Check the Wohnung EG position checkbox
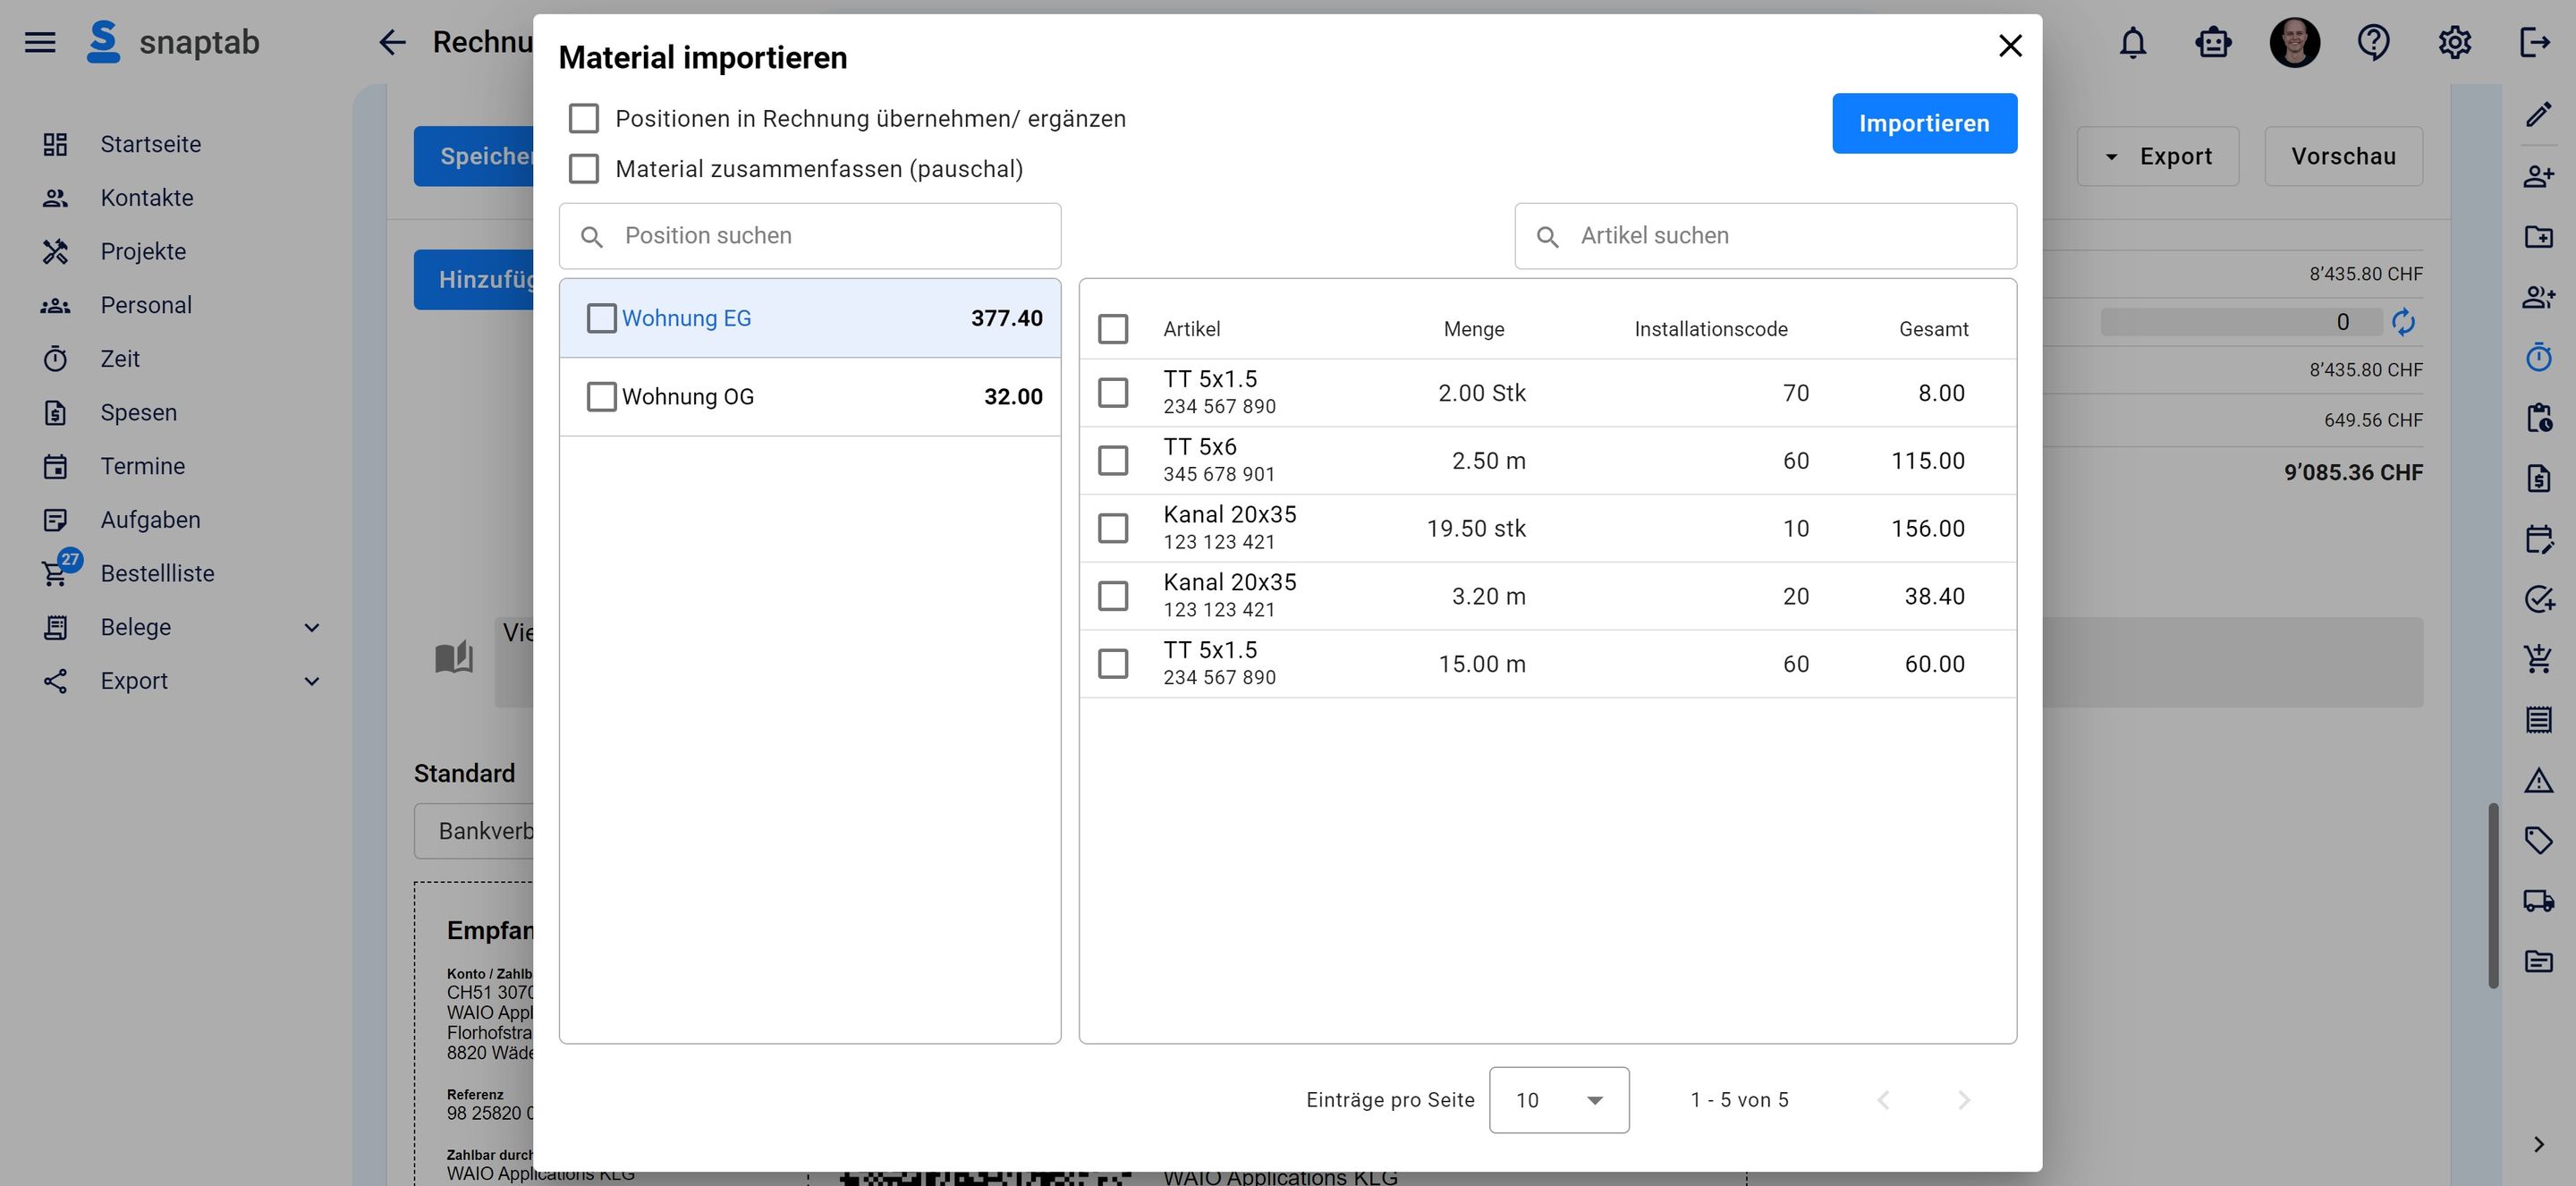Image resolution: width=2576 pixels, height=1186 pixels. tap(601, 318)
